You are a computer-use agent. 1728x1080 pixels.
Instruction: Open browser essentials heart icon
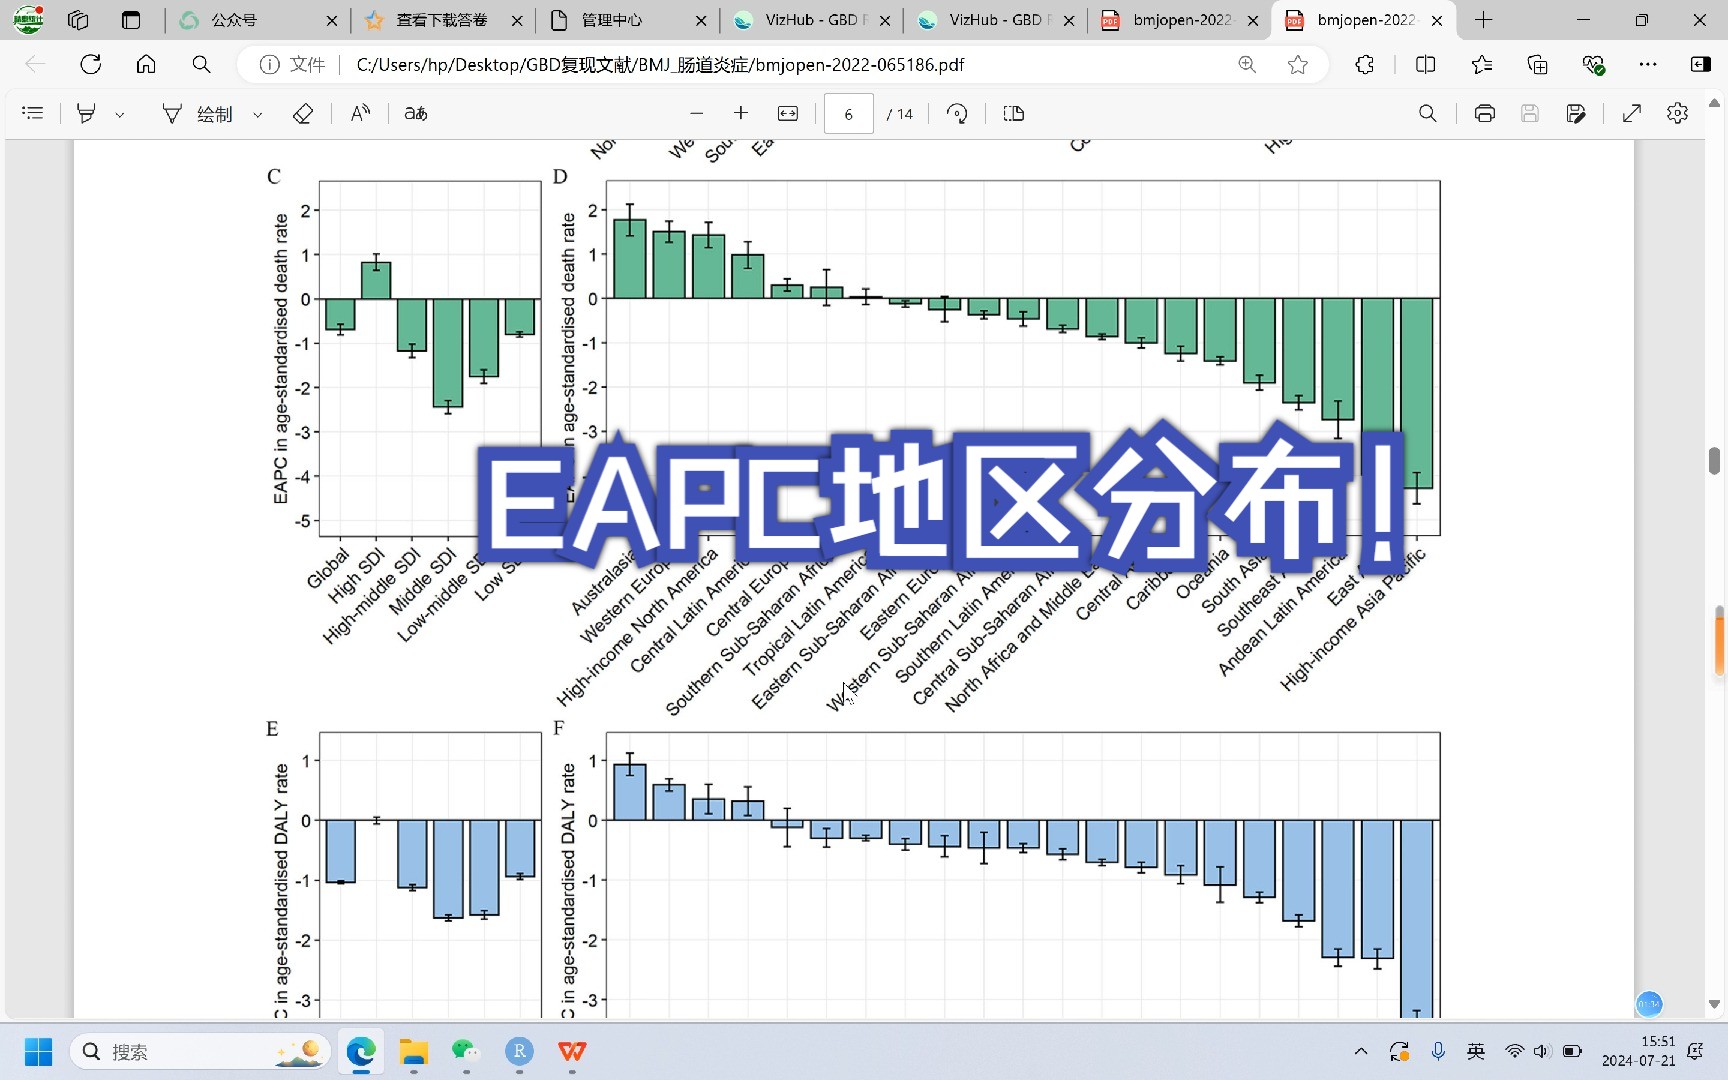(1594, 64)
